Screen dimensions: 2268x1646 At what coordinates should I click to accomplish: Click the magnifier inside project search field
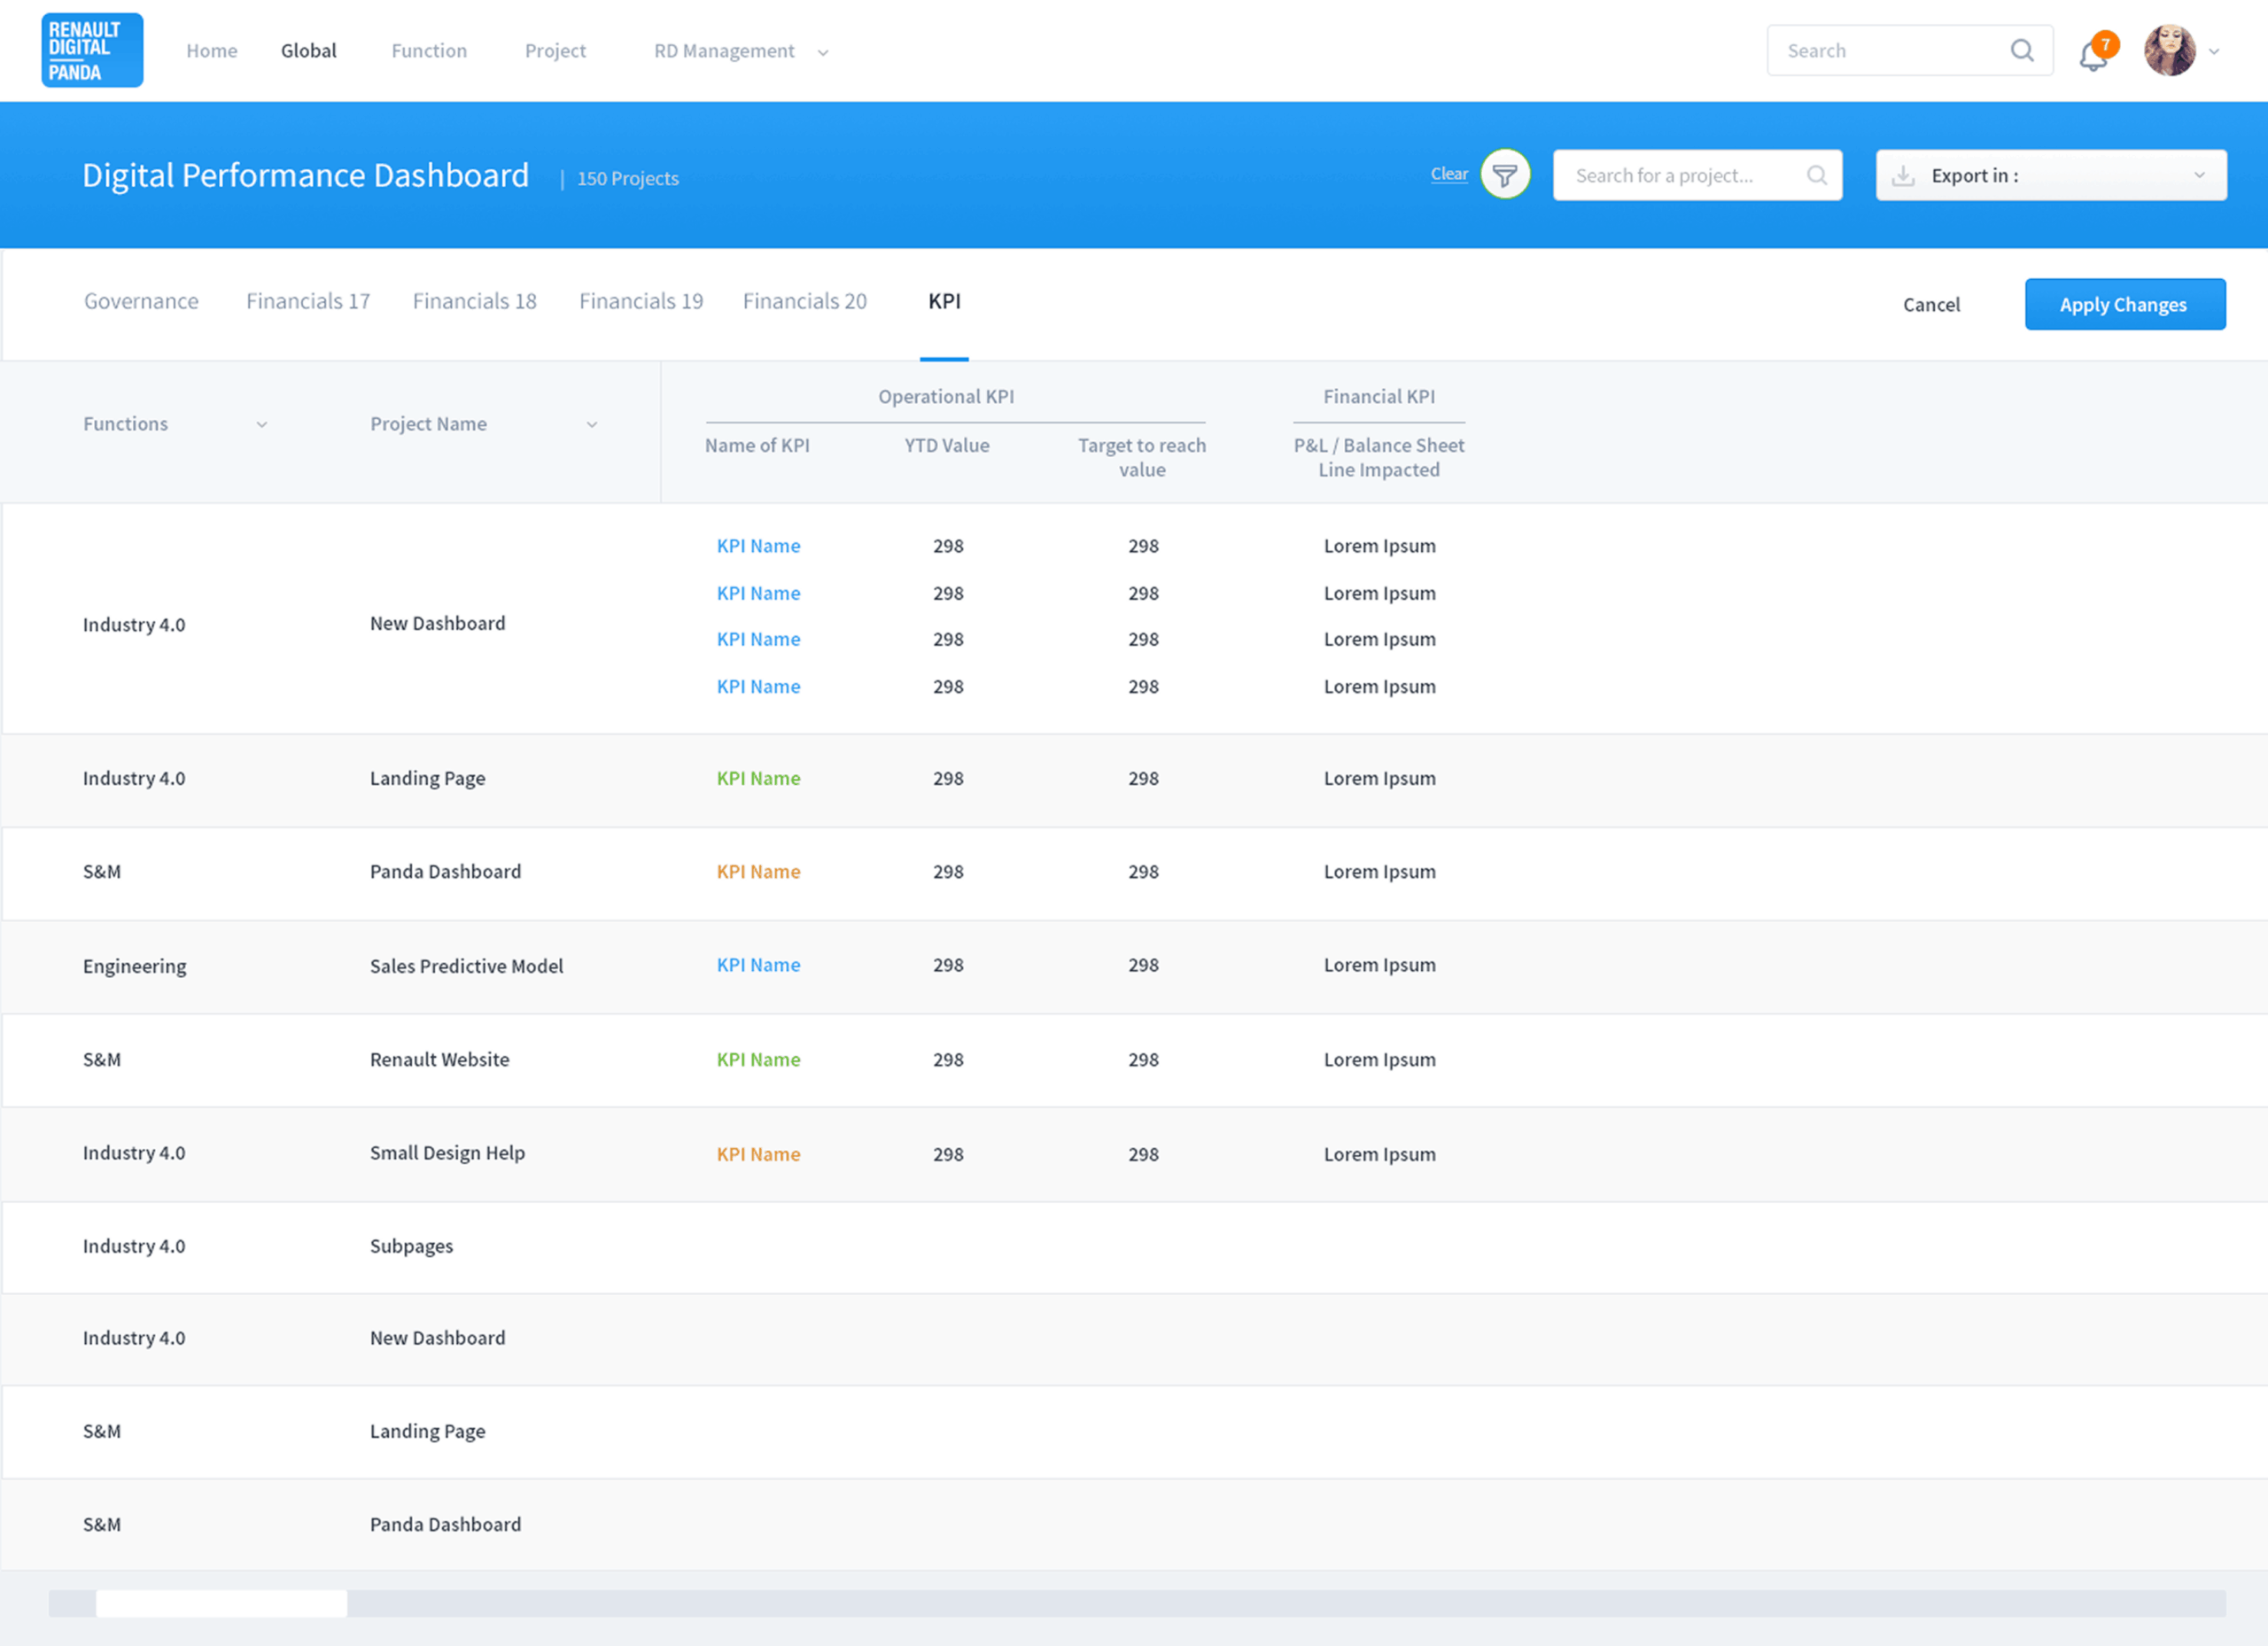point(1817,175)
